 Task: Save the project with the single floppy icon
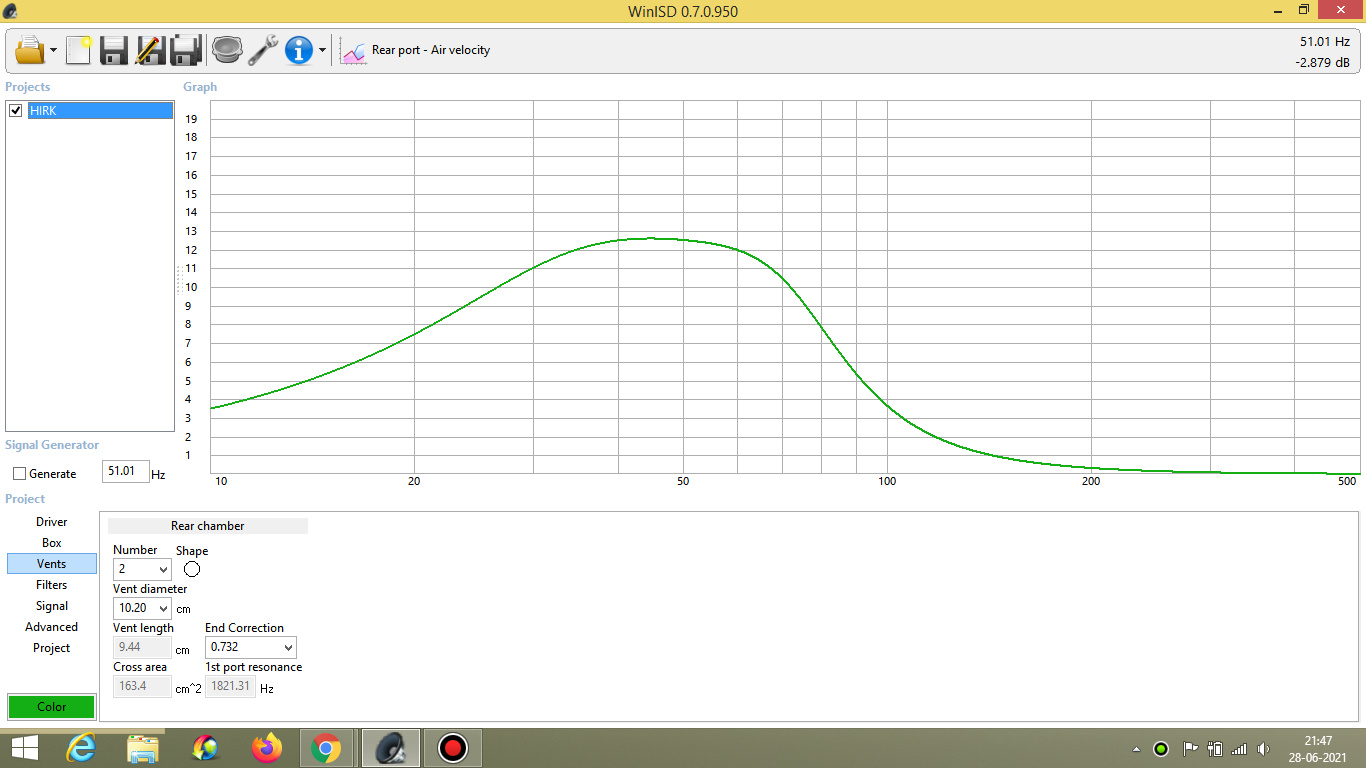(114, 50)
